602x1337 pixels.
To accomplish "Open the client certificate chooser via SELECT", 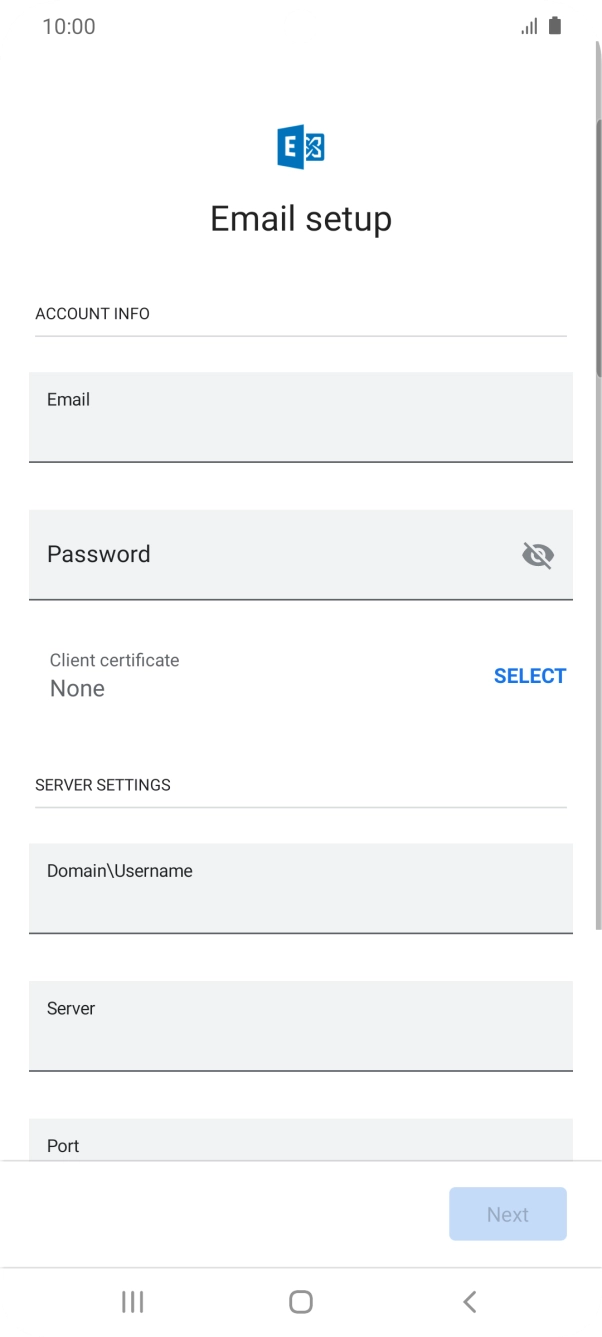I will coord(530,675).
